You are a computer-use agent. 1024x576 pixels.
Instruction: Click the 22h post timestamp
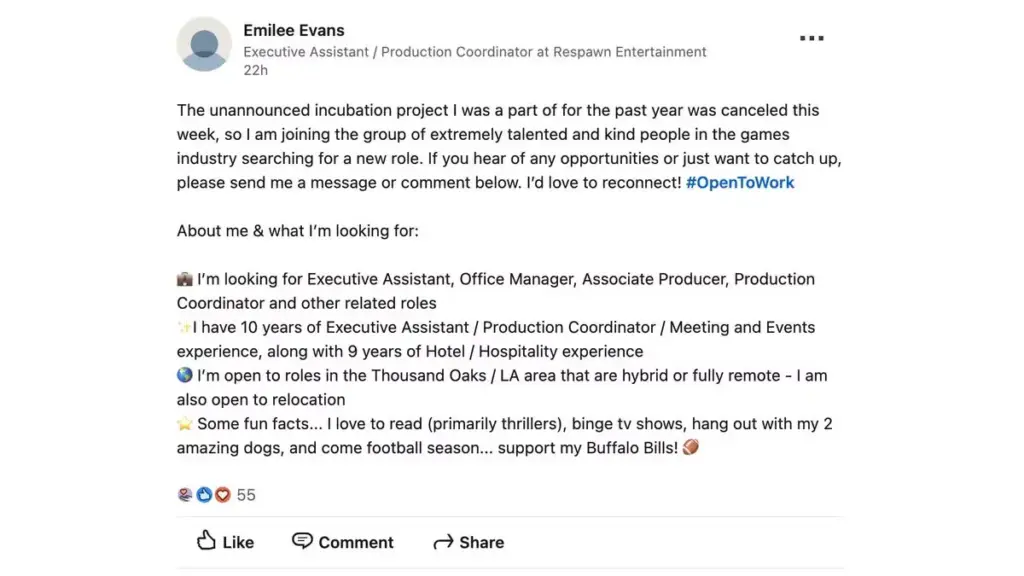[255, 71]
